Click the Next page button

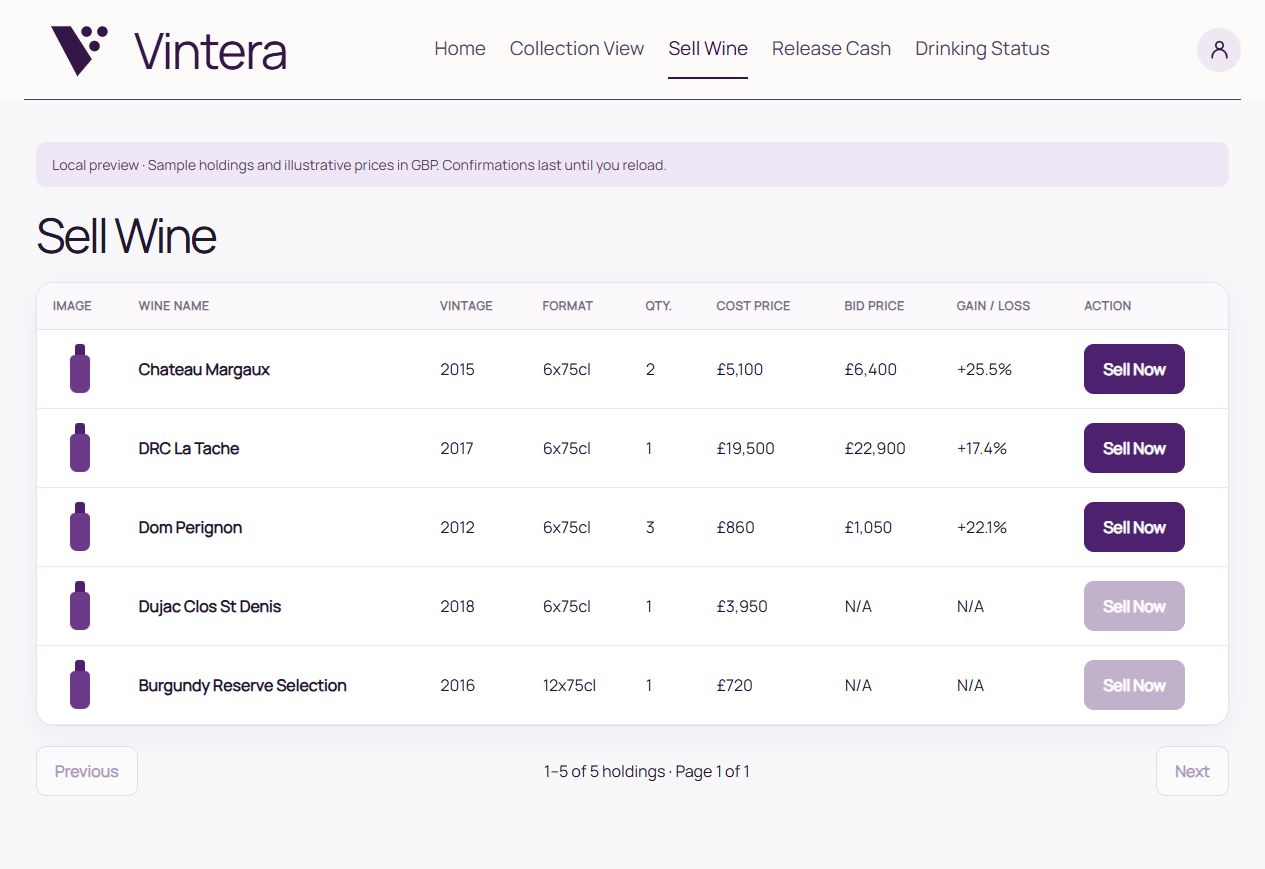pos(1192,771)
